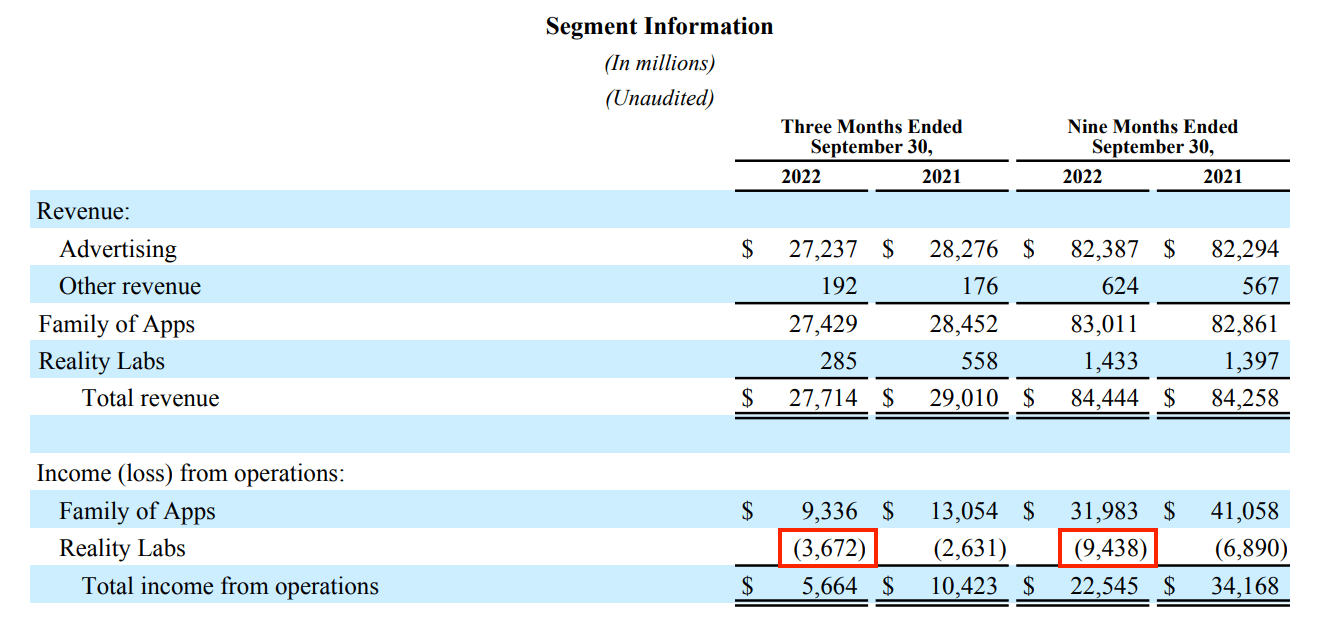Click the Advertising row label
Screen dimensions: 1323x632
point(118,249)
